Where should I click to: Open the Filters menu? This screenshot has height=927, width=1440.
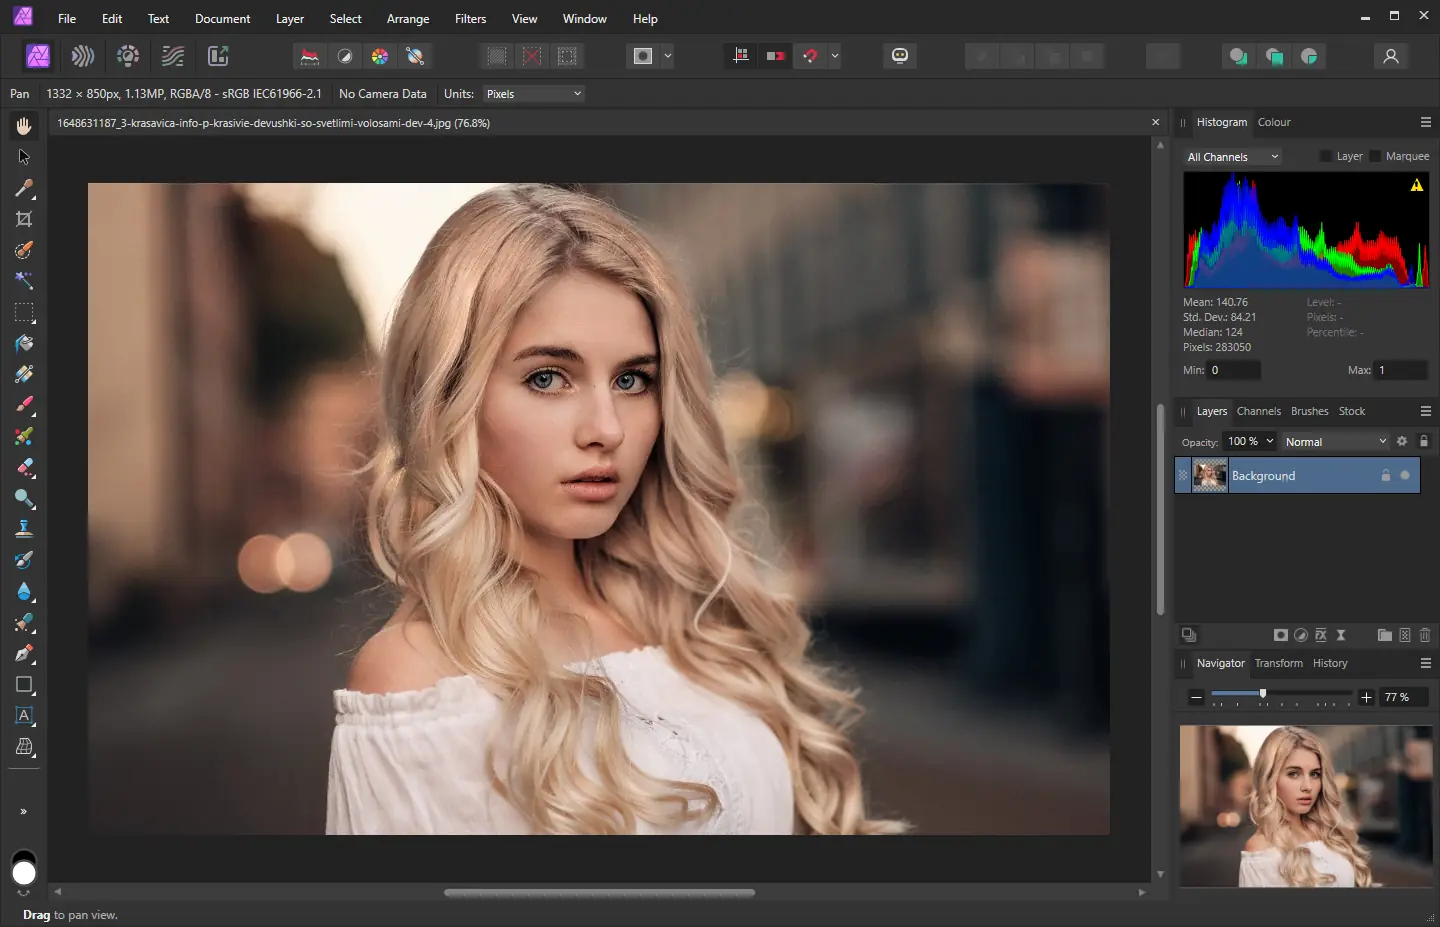pyautogui.click(x=470, y=18)
